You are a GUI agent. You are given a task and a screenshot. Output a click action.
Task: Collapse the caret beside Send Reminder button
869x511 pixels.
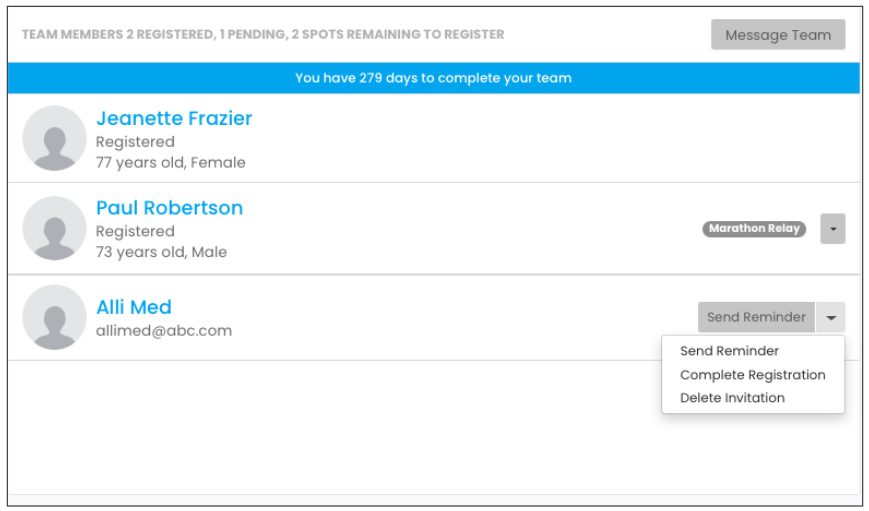(831, 317)
